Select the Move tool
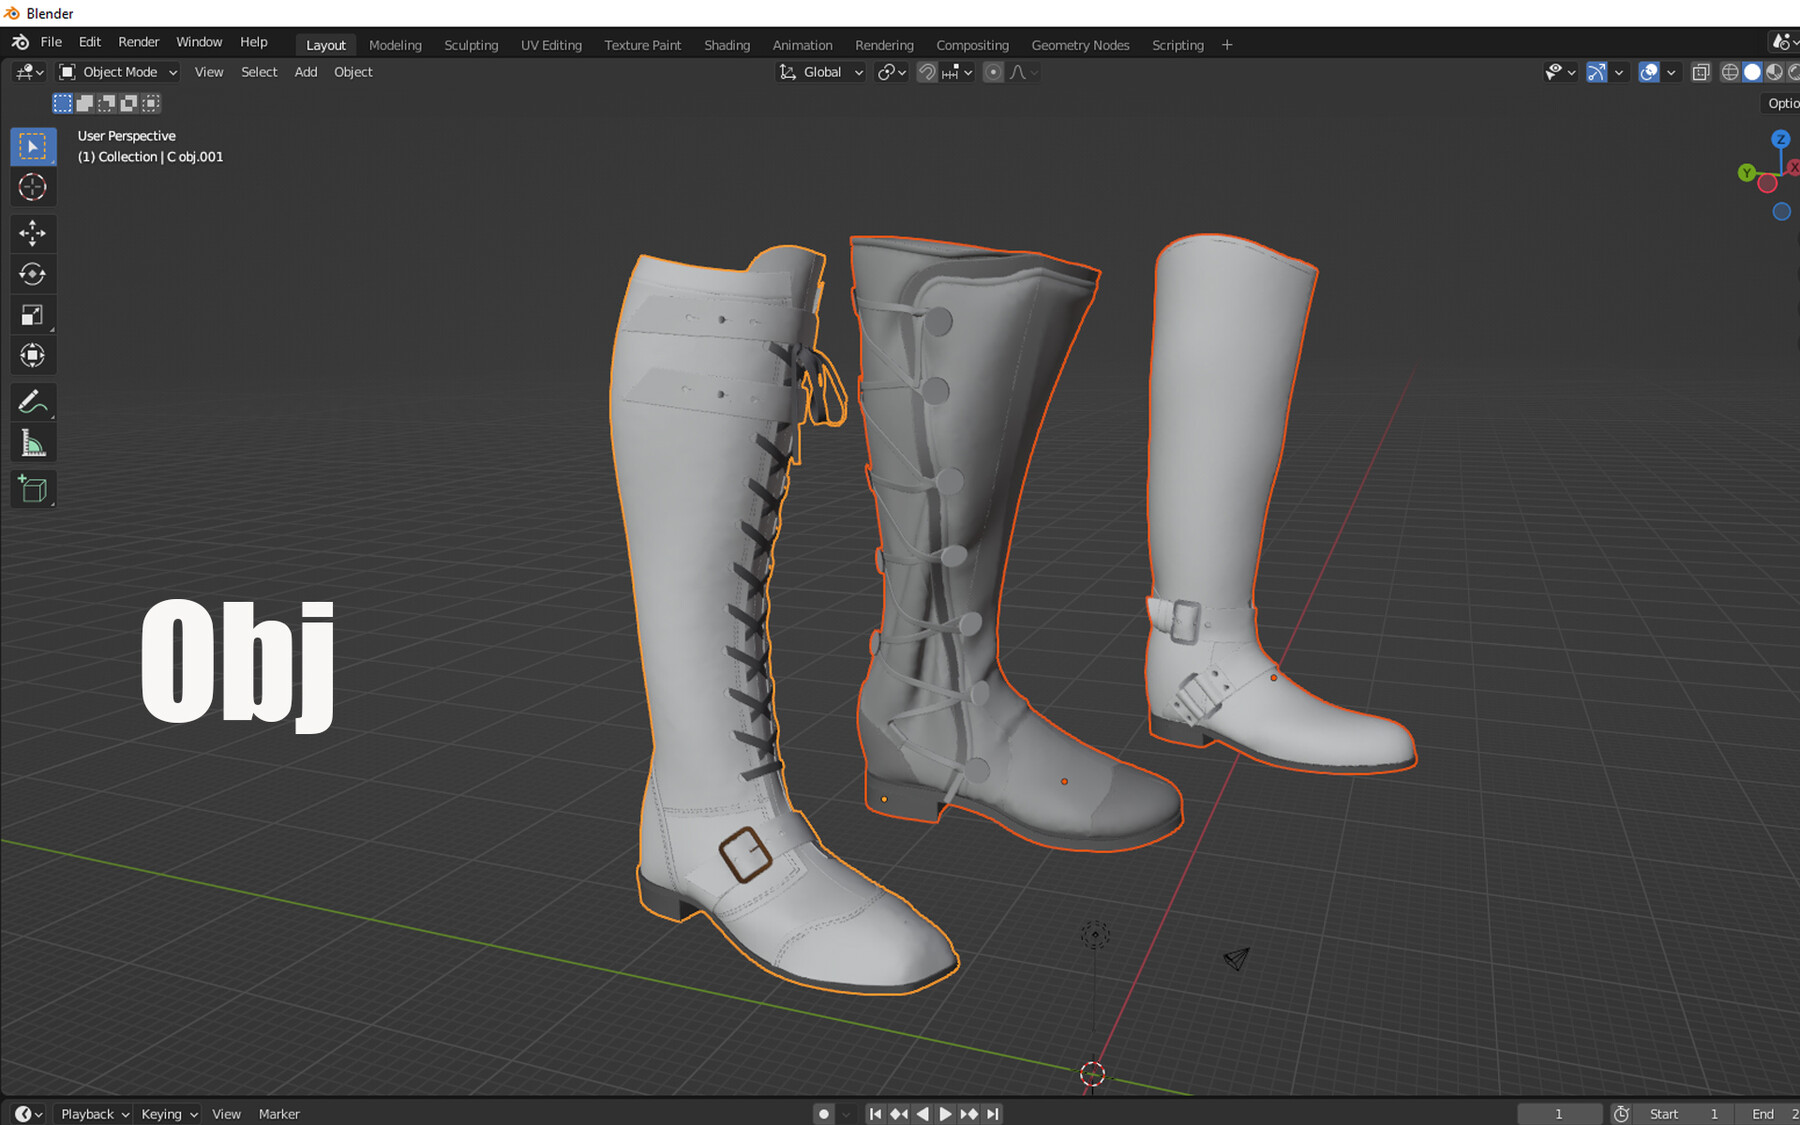 tap(33, 233)
